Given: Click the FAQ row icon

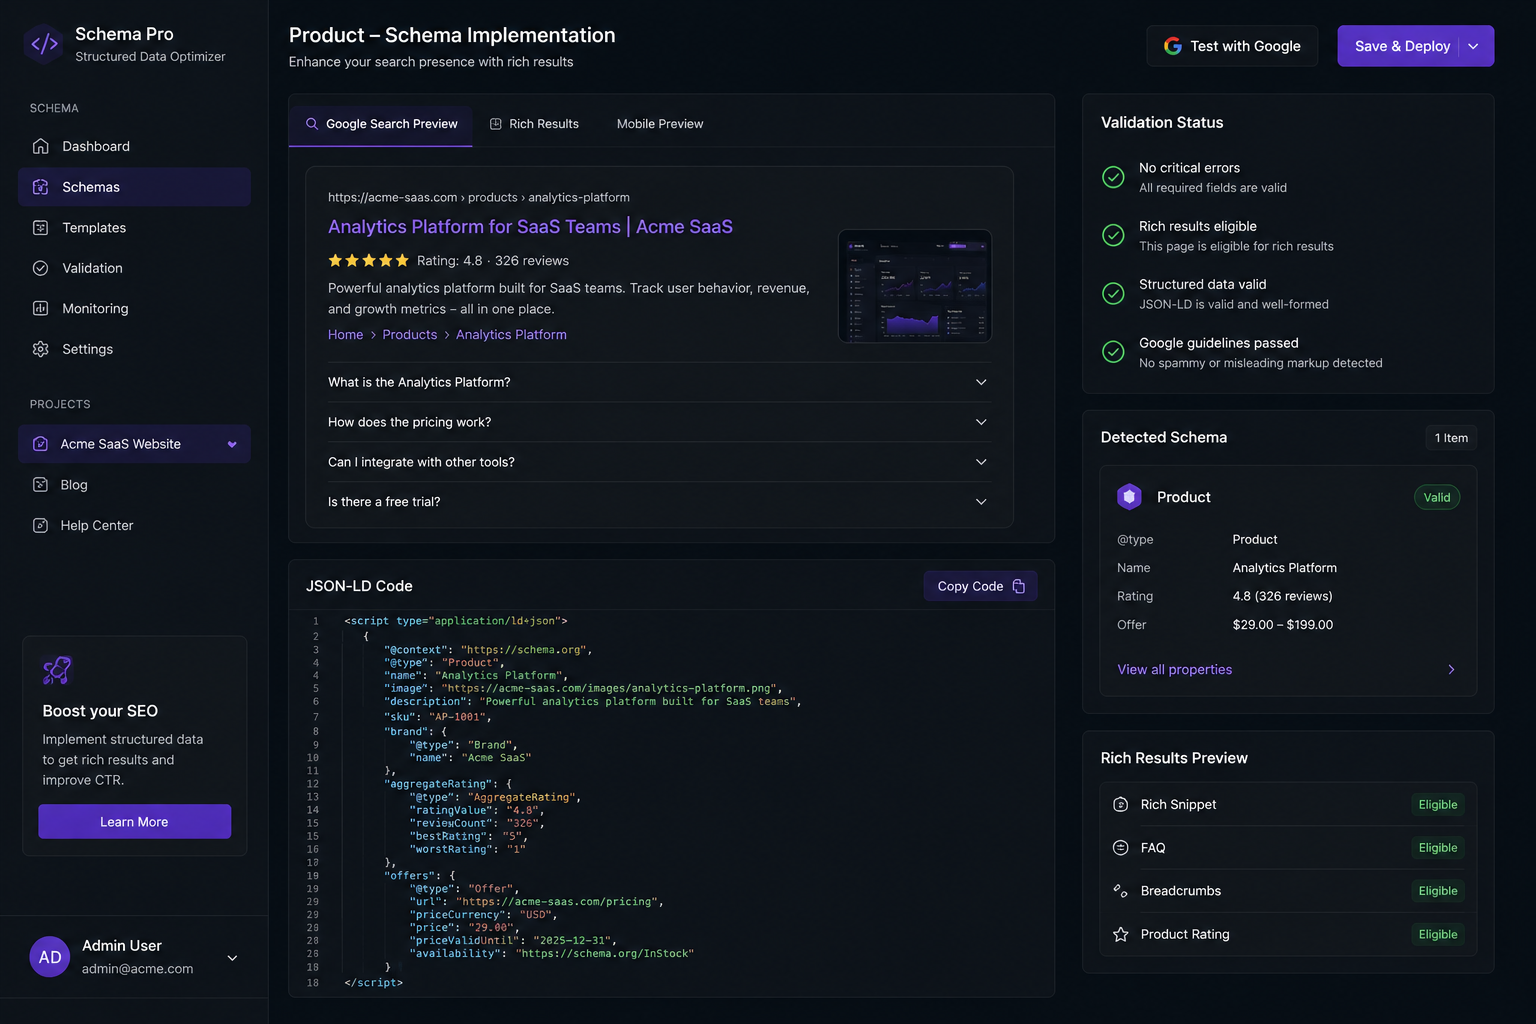Looking at the screenshot, I should click(1121, 848).
